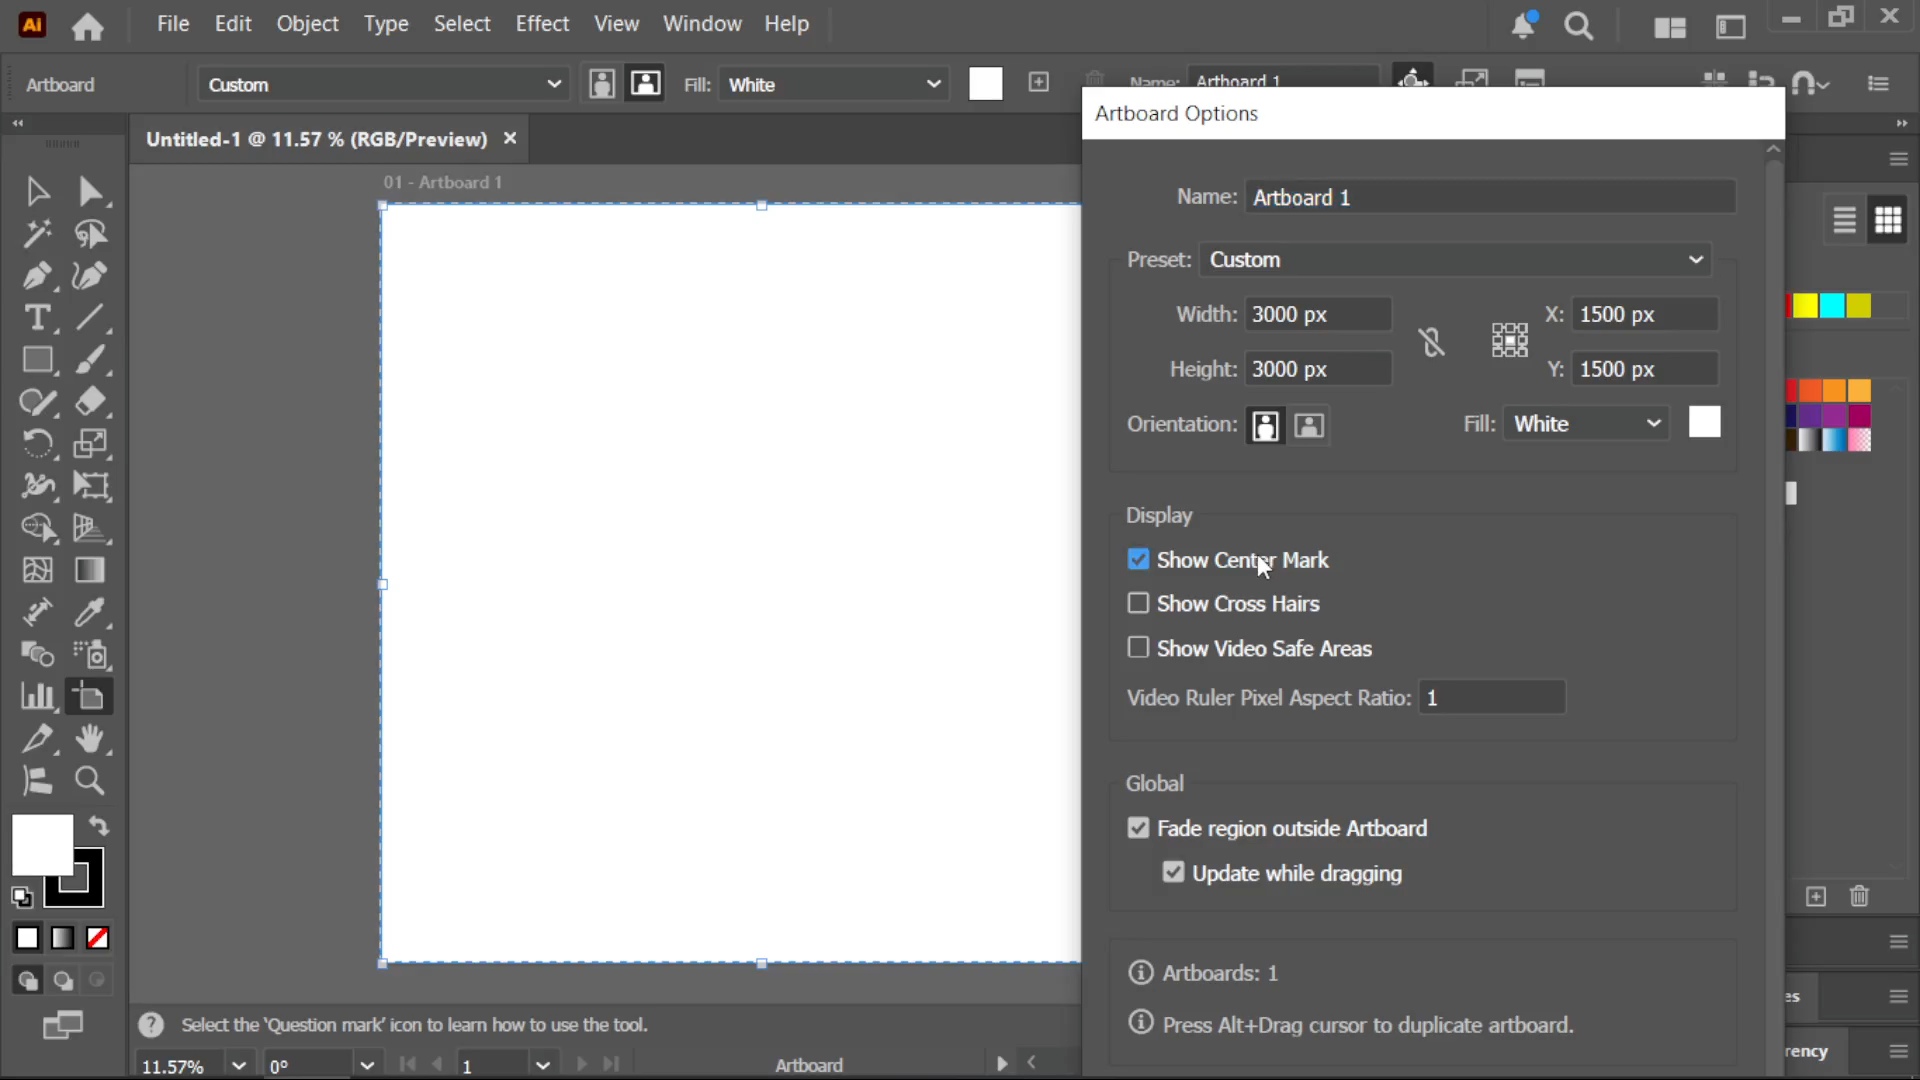Enable Show Cross Hairs
Screen dimensions: 1920x1080
click(1138, 604)
